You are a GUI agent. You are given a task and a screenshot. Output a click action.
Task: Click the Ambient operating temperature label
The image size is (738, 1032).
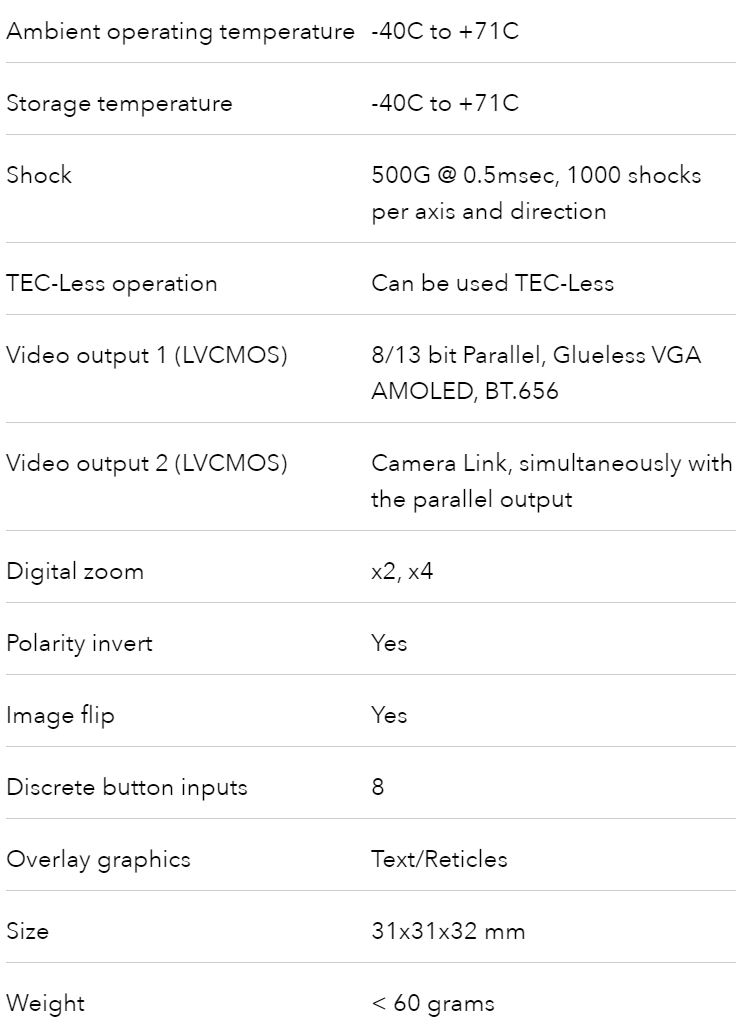(180, 32)
